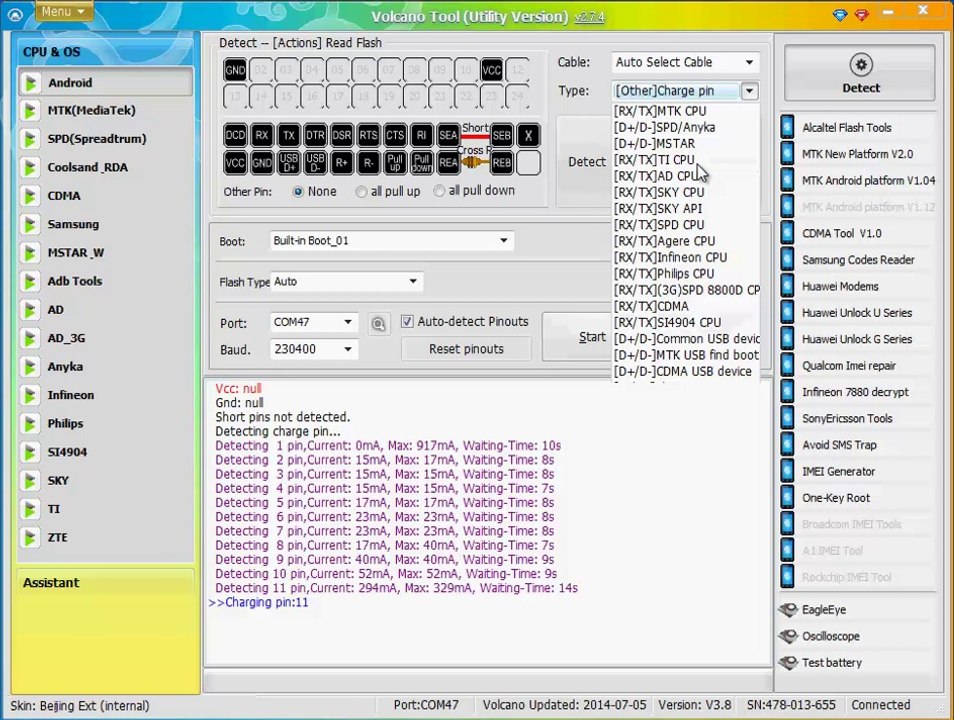954x720 pixels.
Task: Open the Assistant panel header
Action: tap(106, 582)
